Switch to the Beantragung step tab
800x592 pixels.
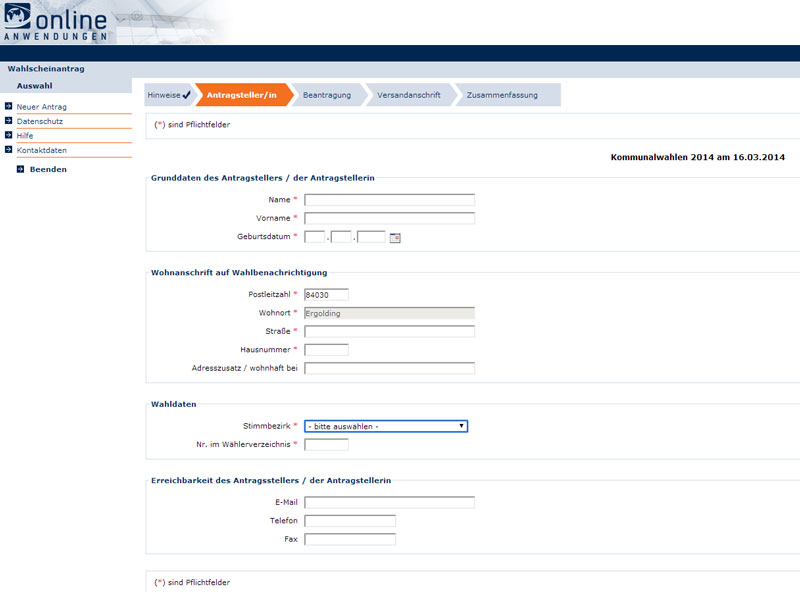pos(327,95)
